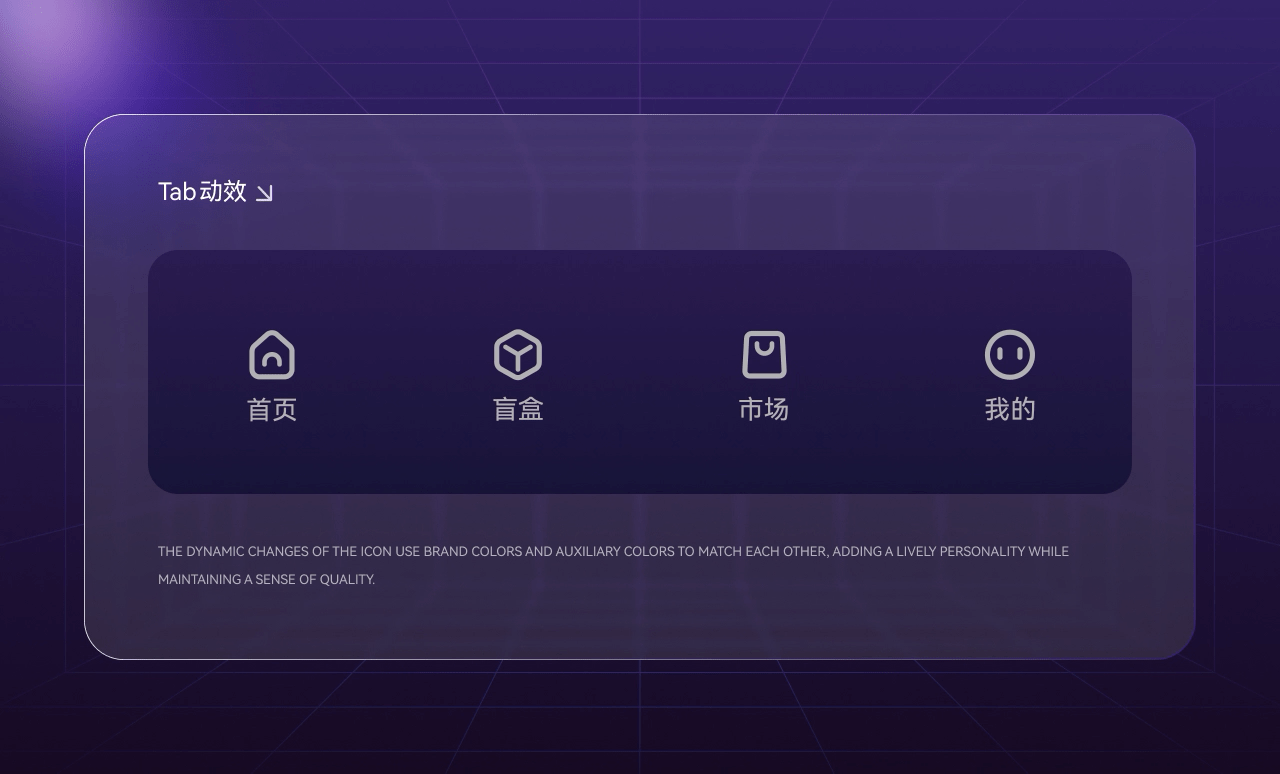Viewport: 1280px width, 774px height.
Task: Click the shopping bag icon above 市场
Action: point(764,355)
